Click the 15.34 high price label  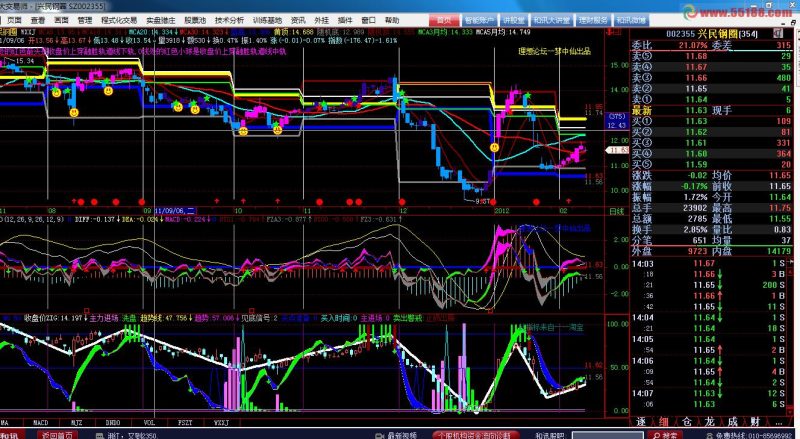click(24, 61)
